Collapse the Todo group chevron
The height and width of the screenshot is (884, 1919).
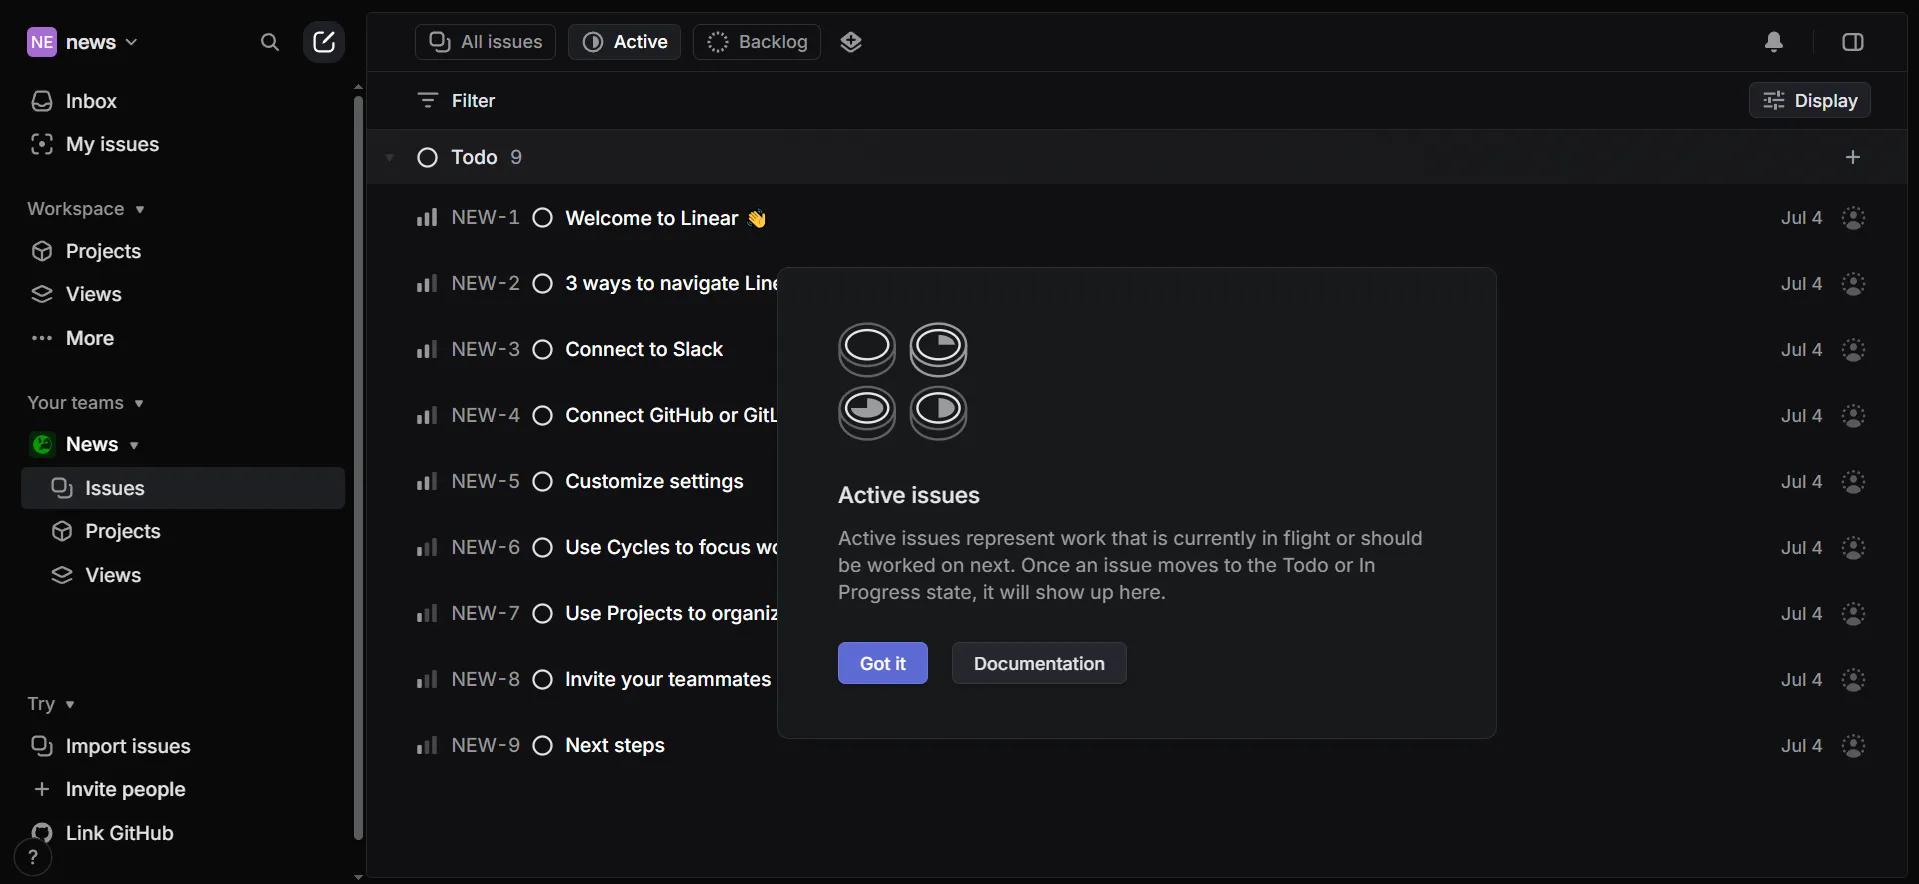(390, 157)
